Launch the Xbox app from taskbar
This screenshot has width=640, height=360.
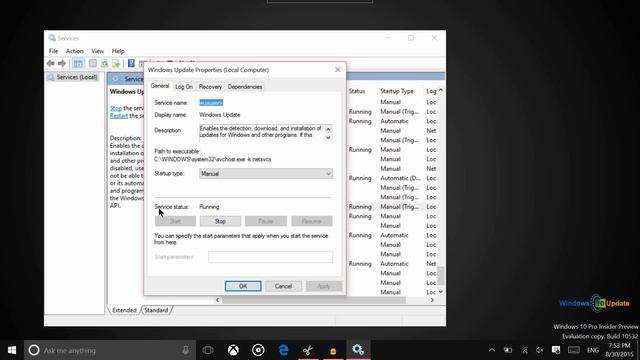(x=233, y=350)
